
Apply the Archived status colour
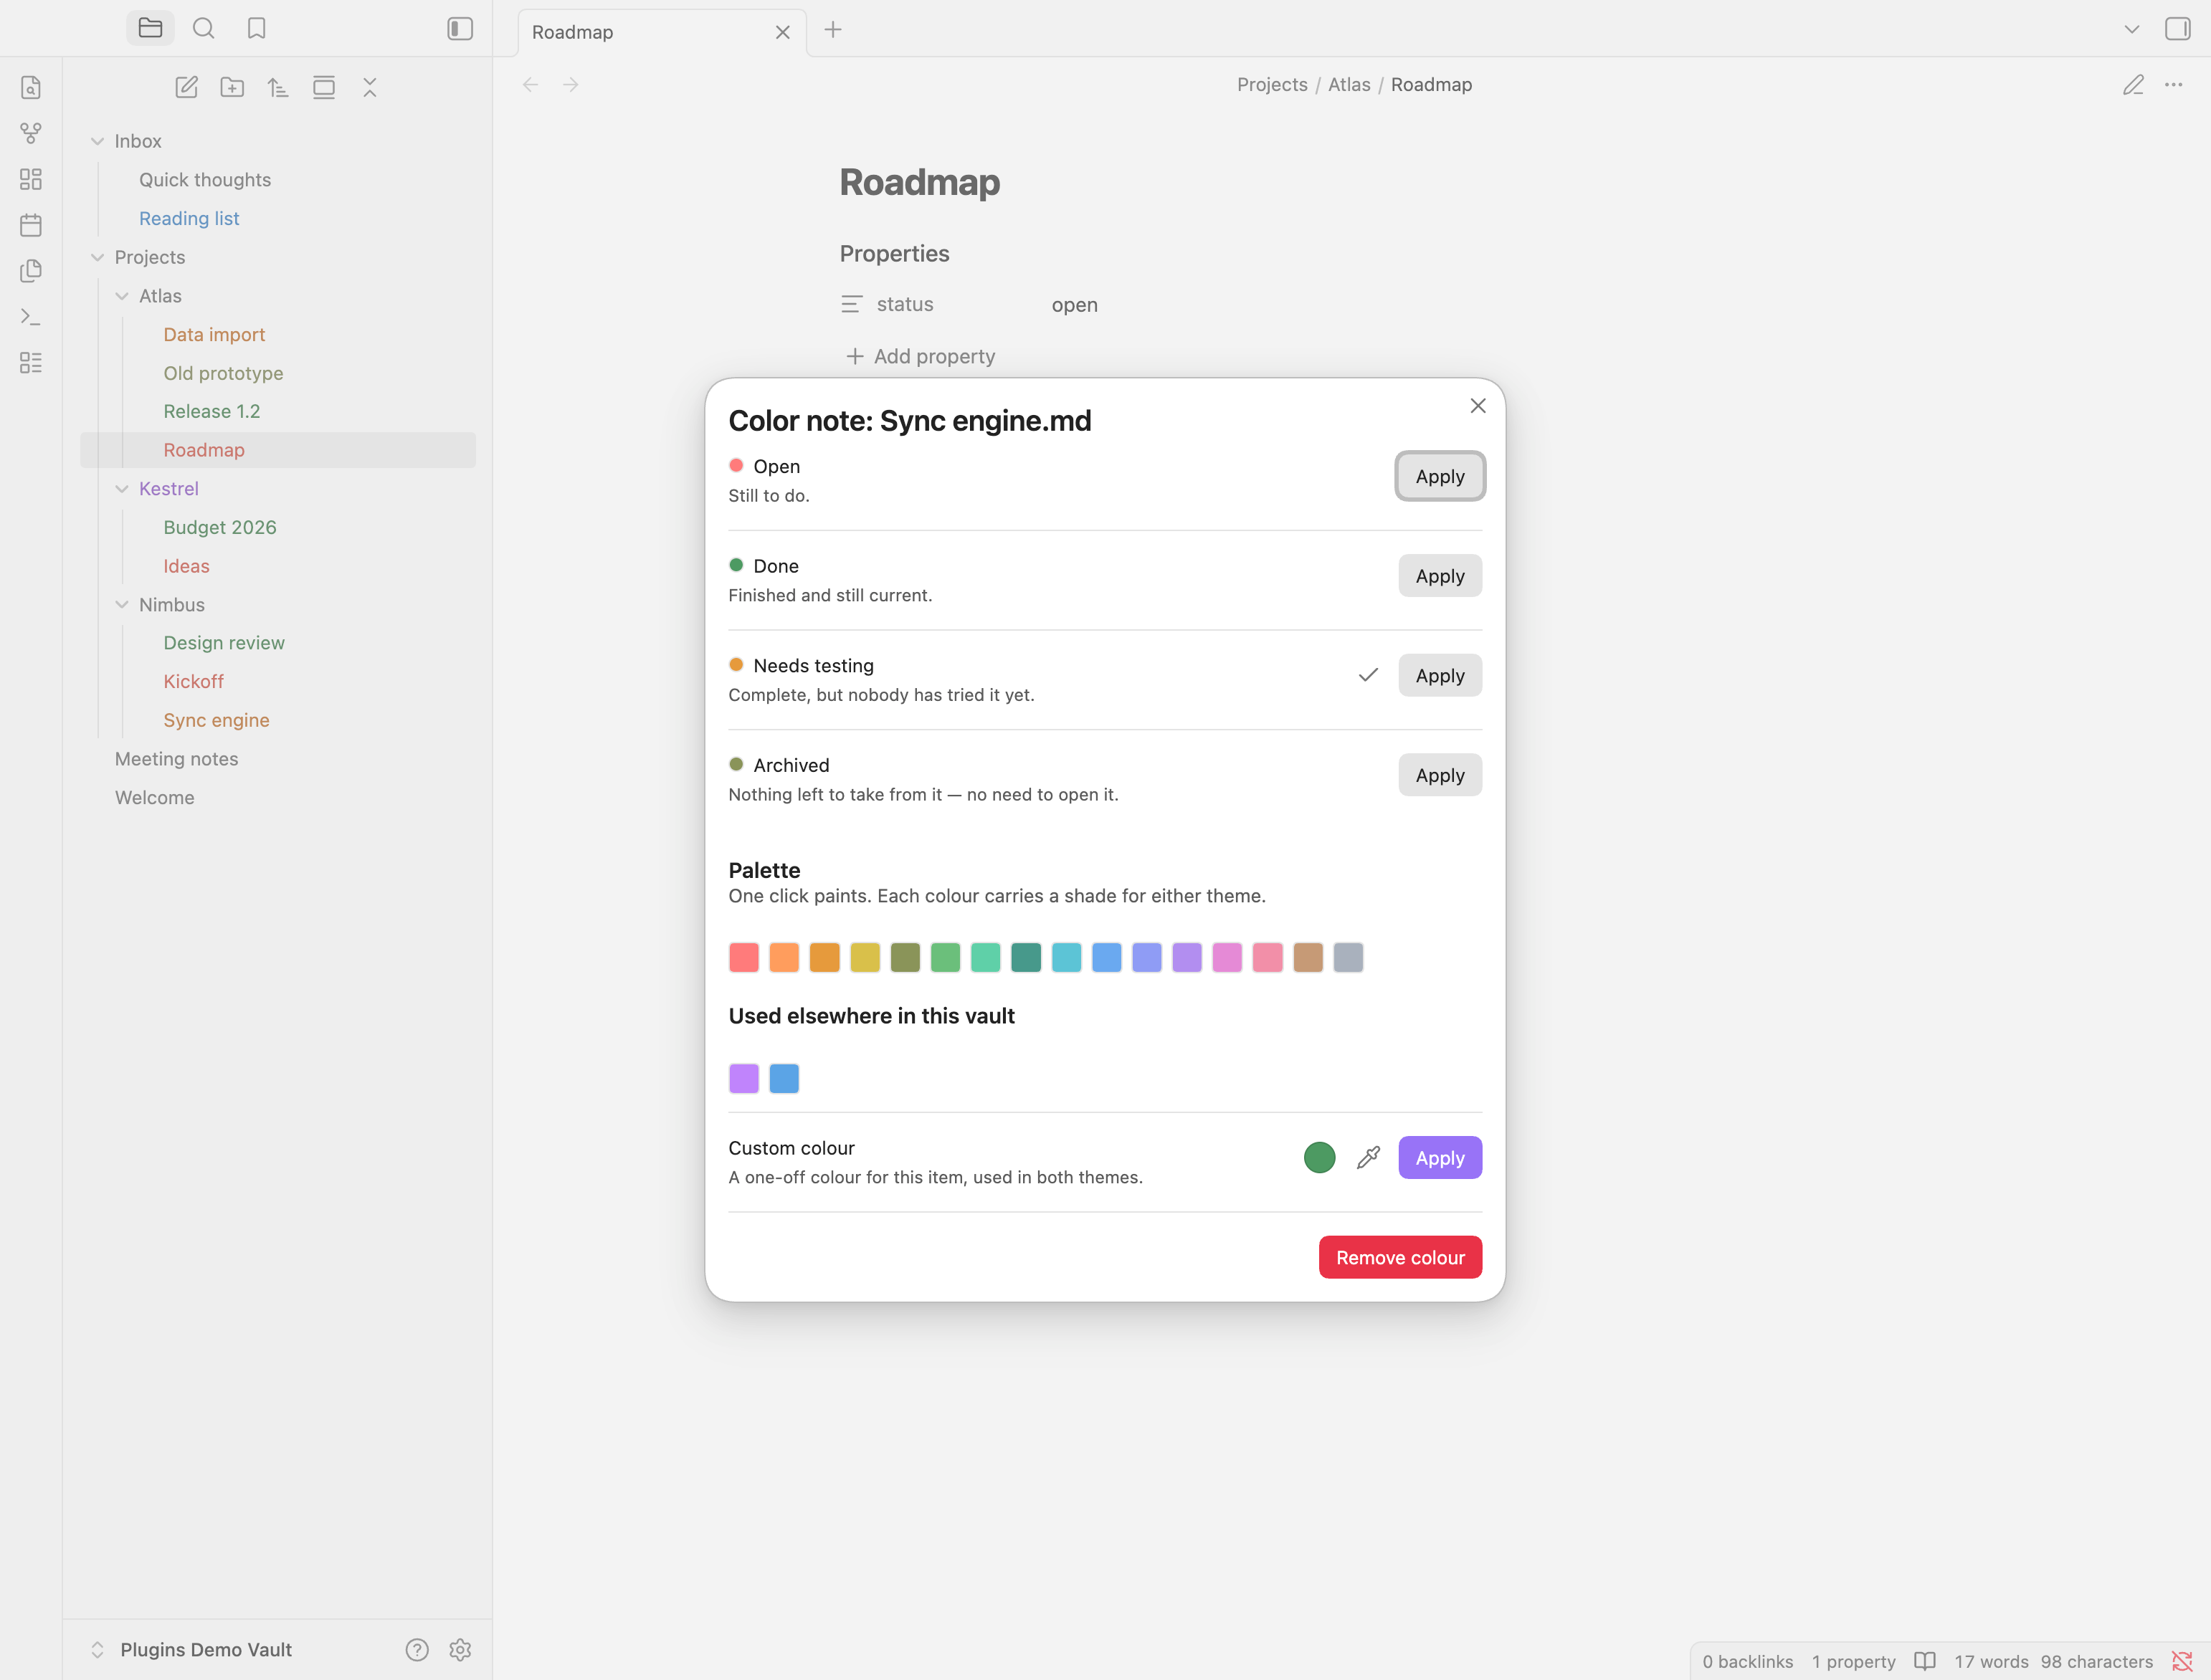coord(1440,775)
